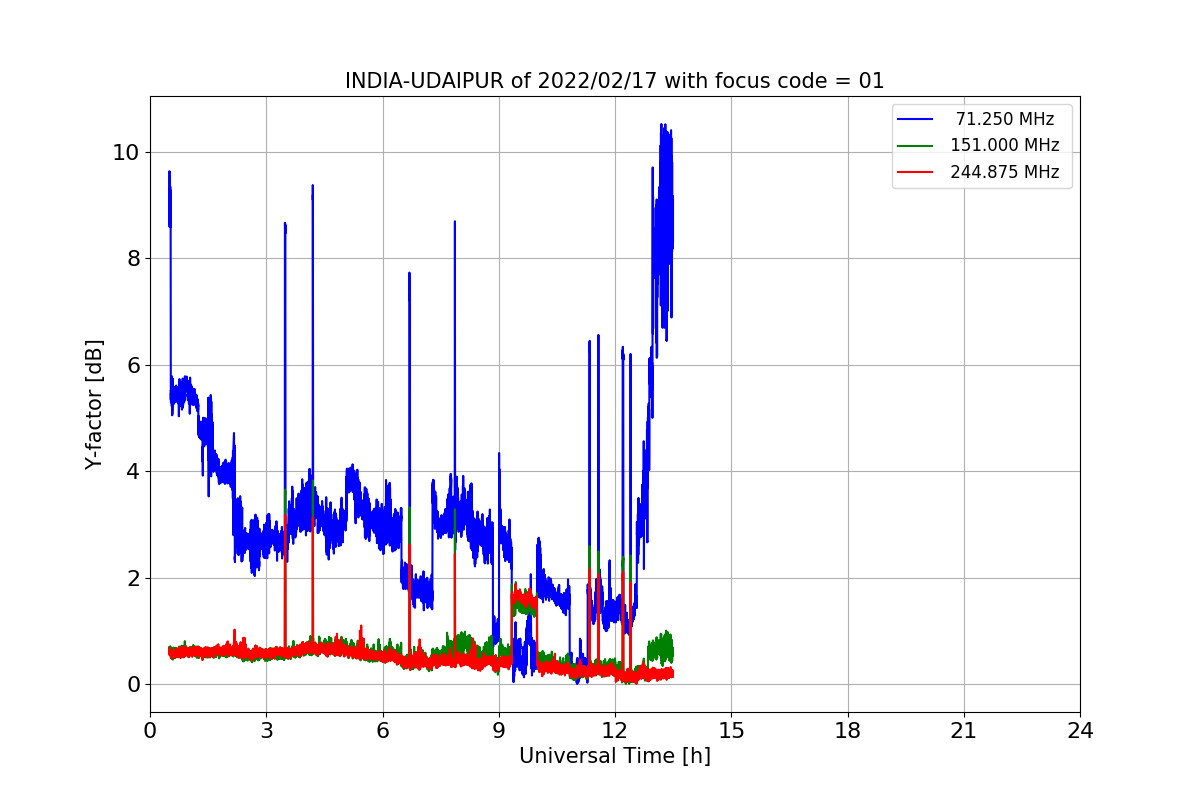Image resolution: width=1200 pixels, height=800 pixels.
Task: Click the blue line sample in legend
Action: click(x=915, y=120)
